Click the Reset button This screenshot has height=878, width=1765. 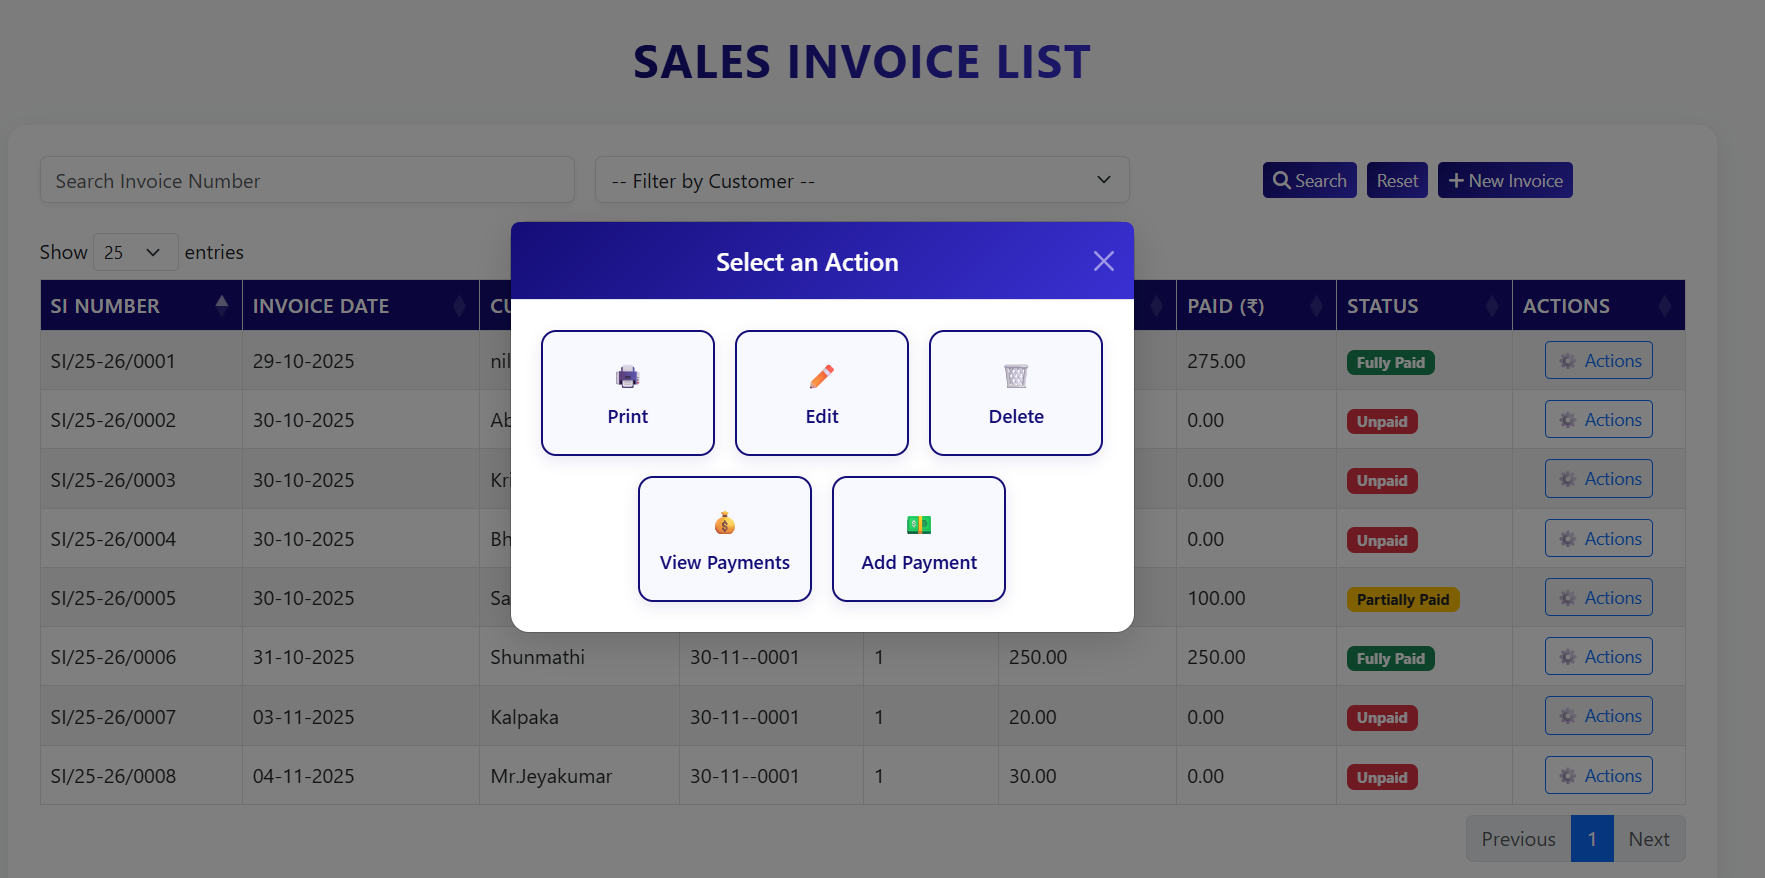point(1397,181)
